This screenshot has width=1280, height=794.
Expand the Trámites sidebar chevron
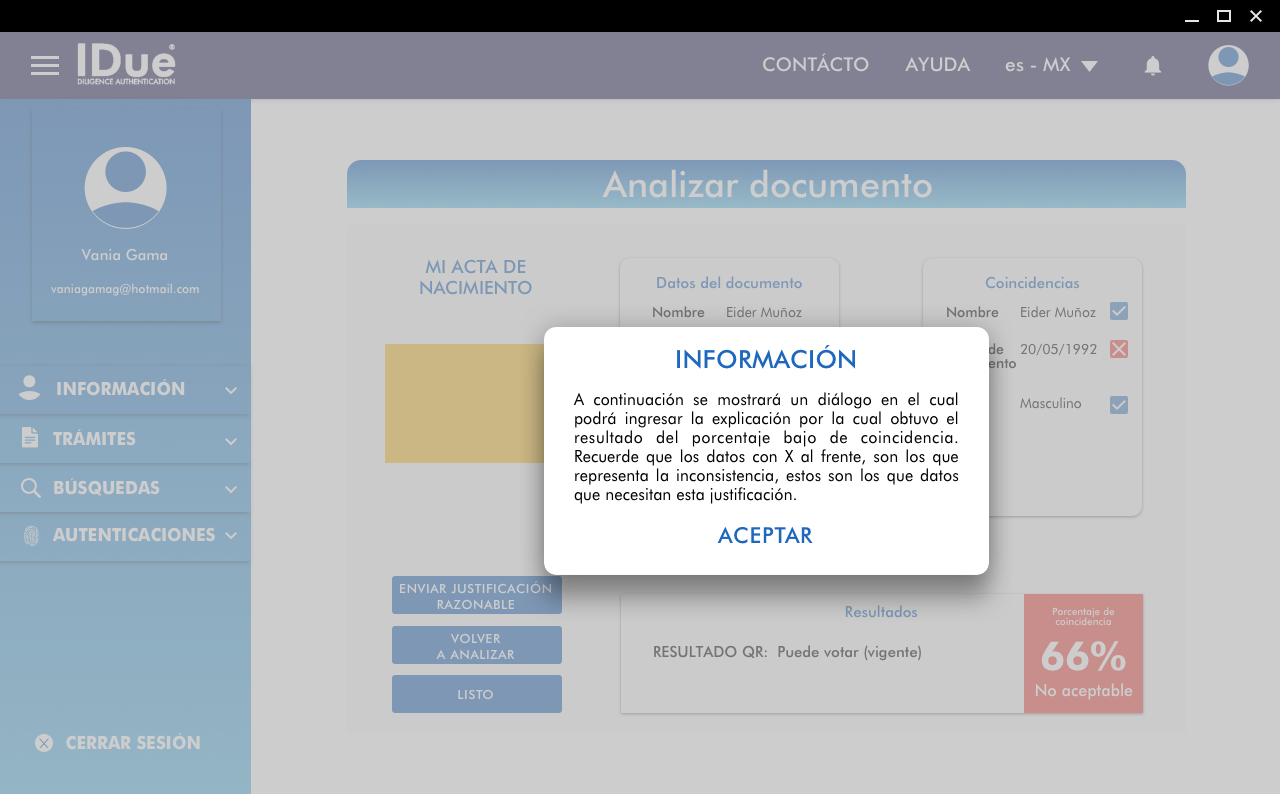point(231,440)
